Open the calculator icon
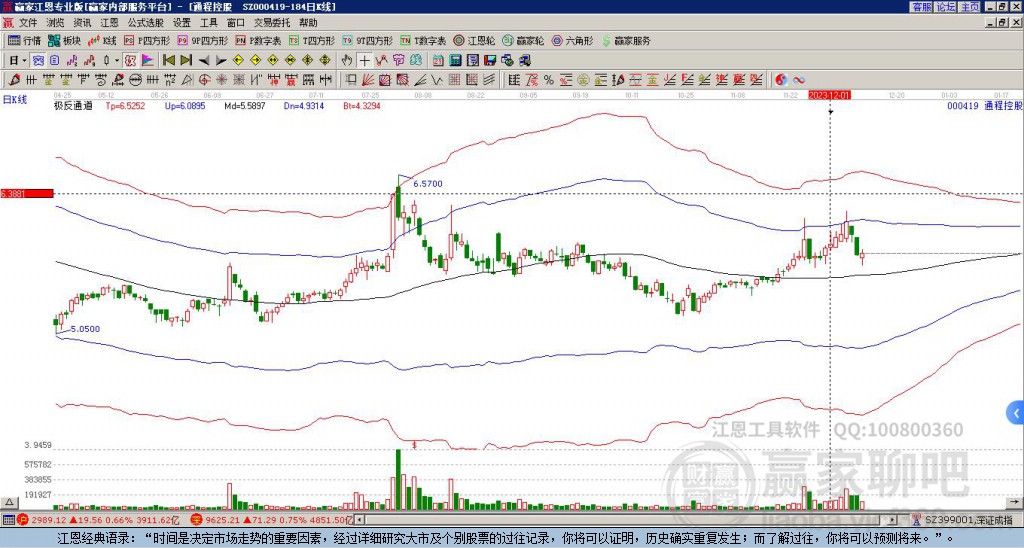This screenshot has height=548, width=1024. point(456,61)
